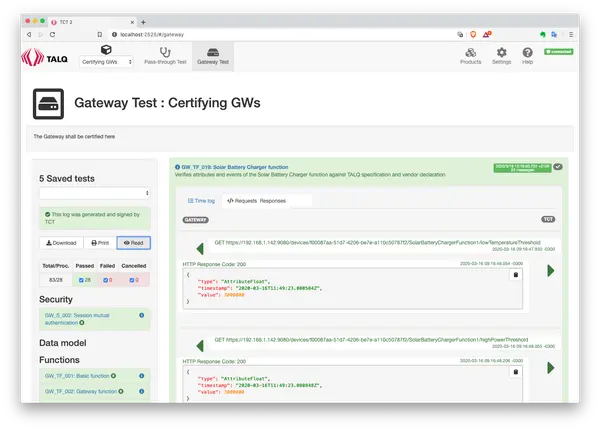Screen dimensions: 600x430
Task: Click the TALQ logo
Action: click(46, 57)
